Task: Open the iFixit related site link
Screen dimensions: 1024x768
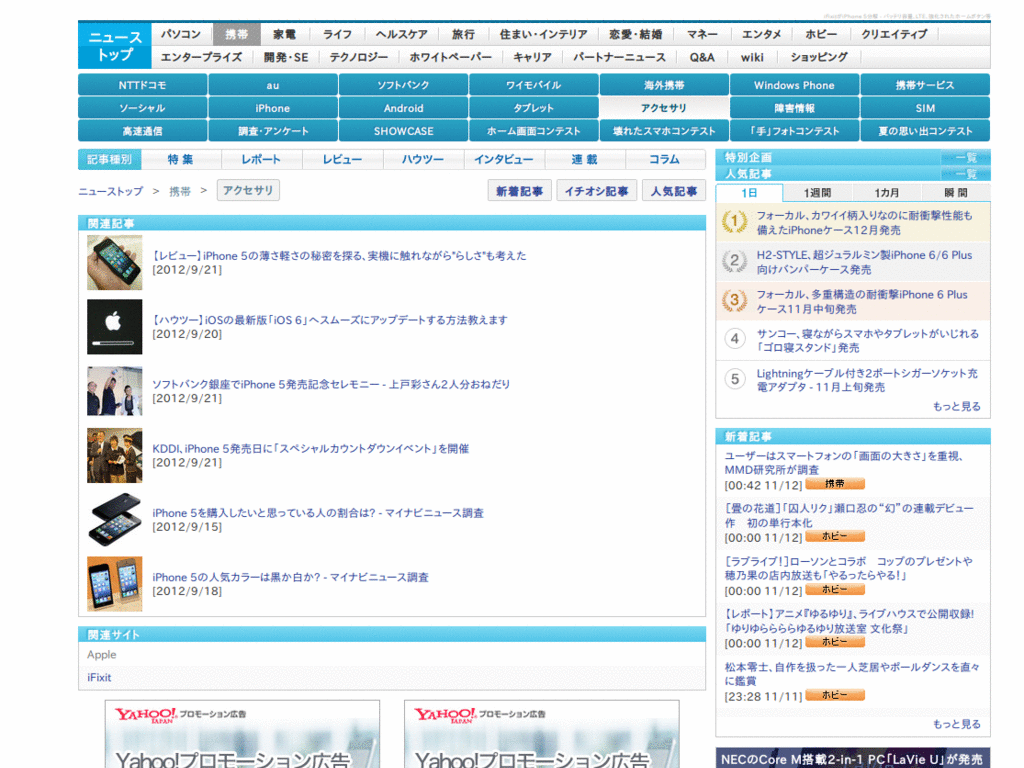Action: [x=99, y=677]
